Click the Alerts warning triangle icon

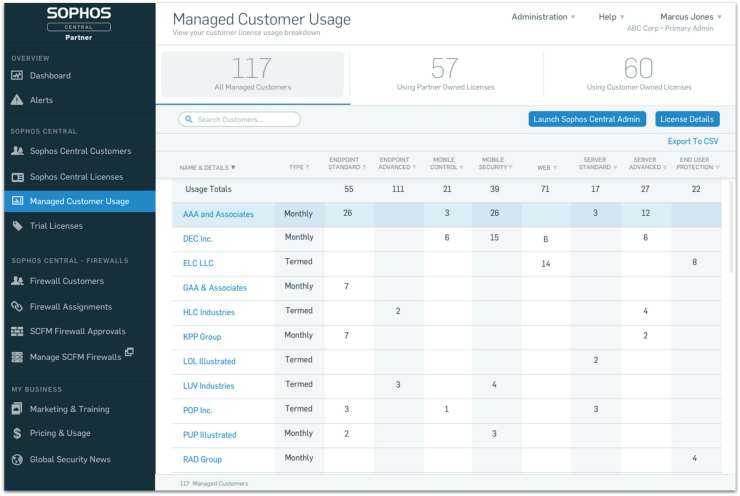point(17,100)
